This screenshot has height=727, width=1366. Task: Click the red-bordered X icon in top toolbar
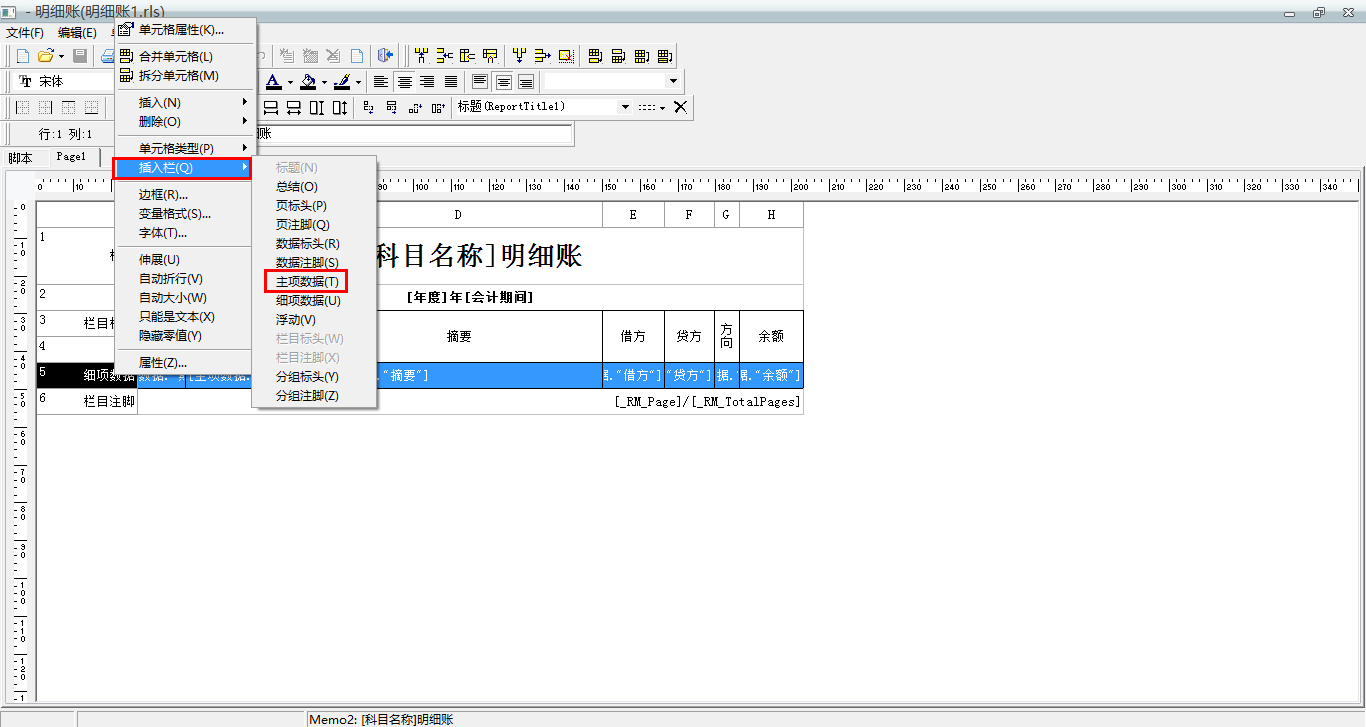click(x=567, y=56)
